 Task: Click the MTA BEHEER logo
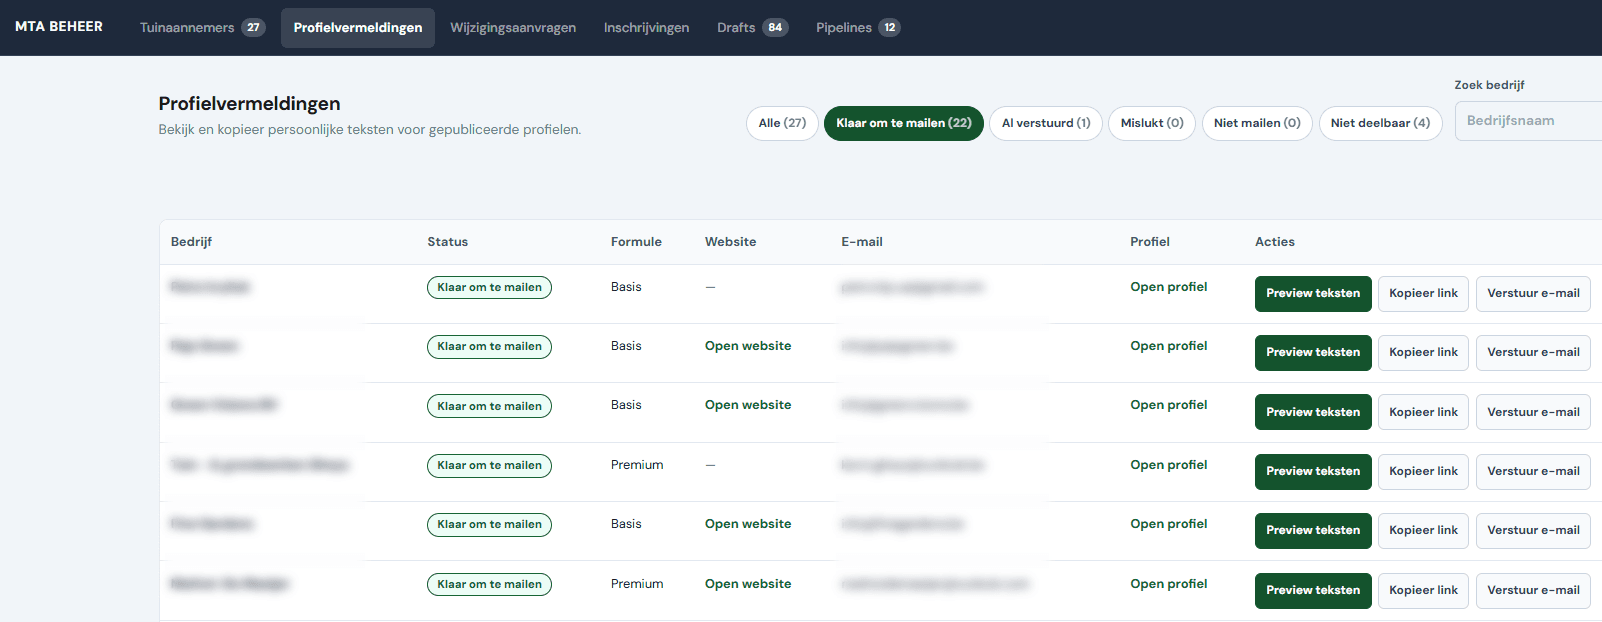point(59,27)
